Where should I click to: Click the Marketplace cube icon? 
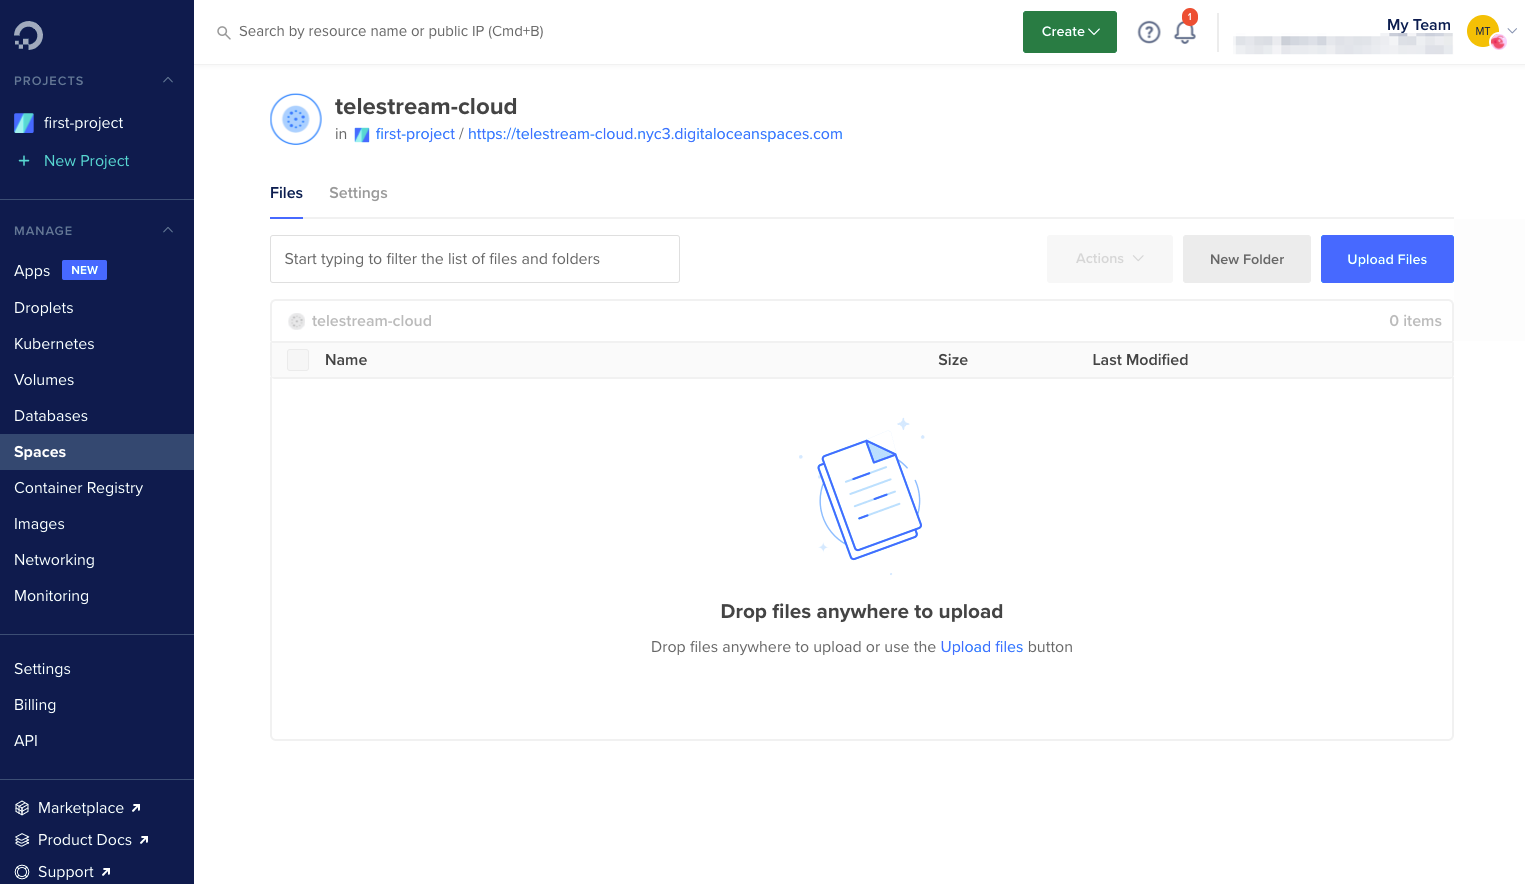(x=22, y=808)
